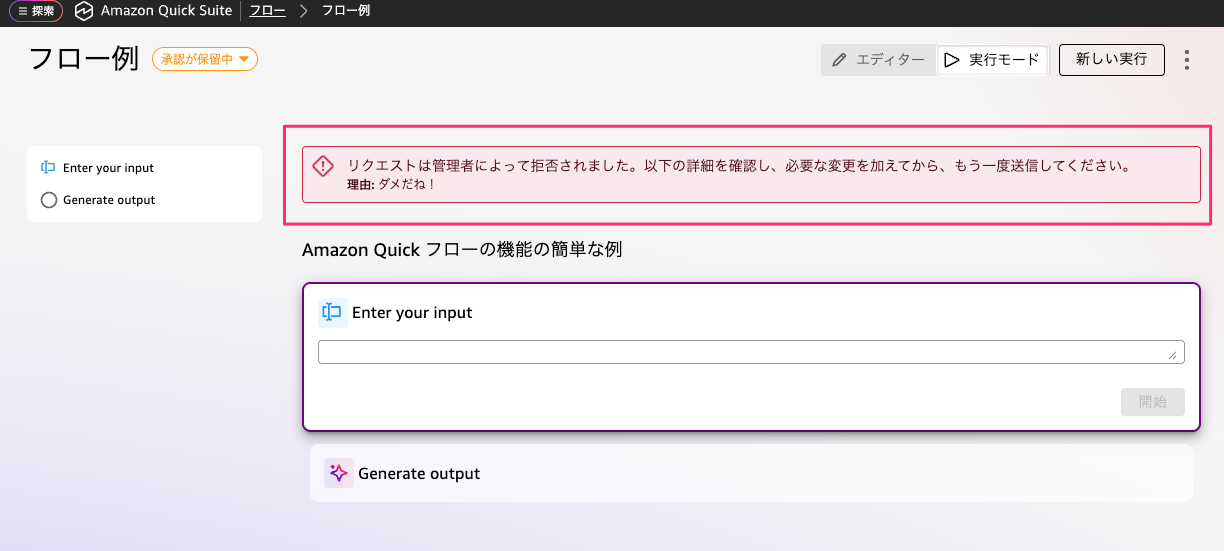
Task: Switch to 実行モード
Action: click(992, 60)
